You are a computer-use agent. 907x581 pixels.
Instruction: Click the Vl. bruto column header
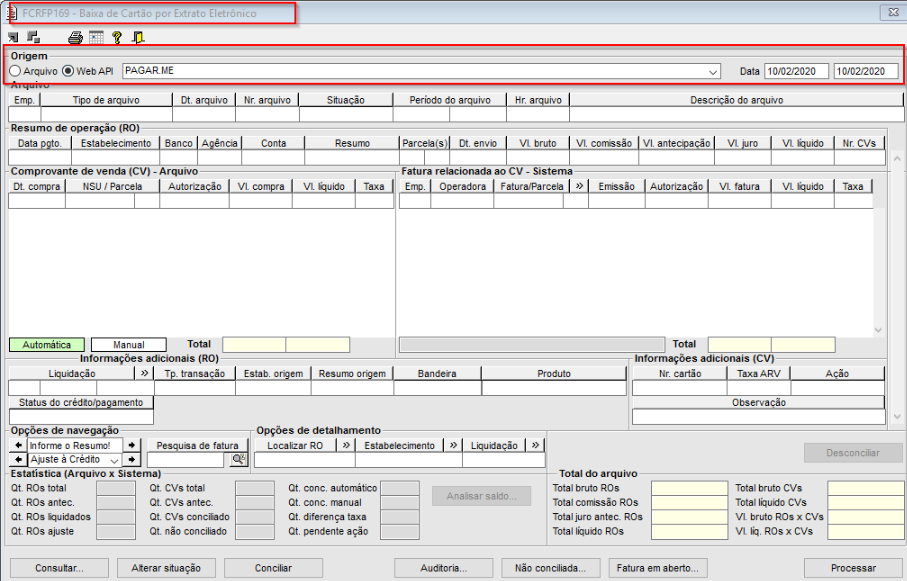[x=538, y=143]
